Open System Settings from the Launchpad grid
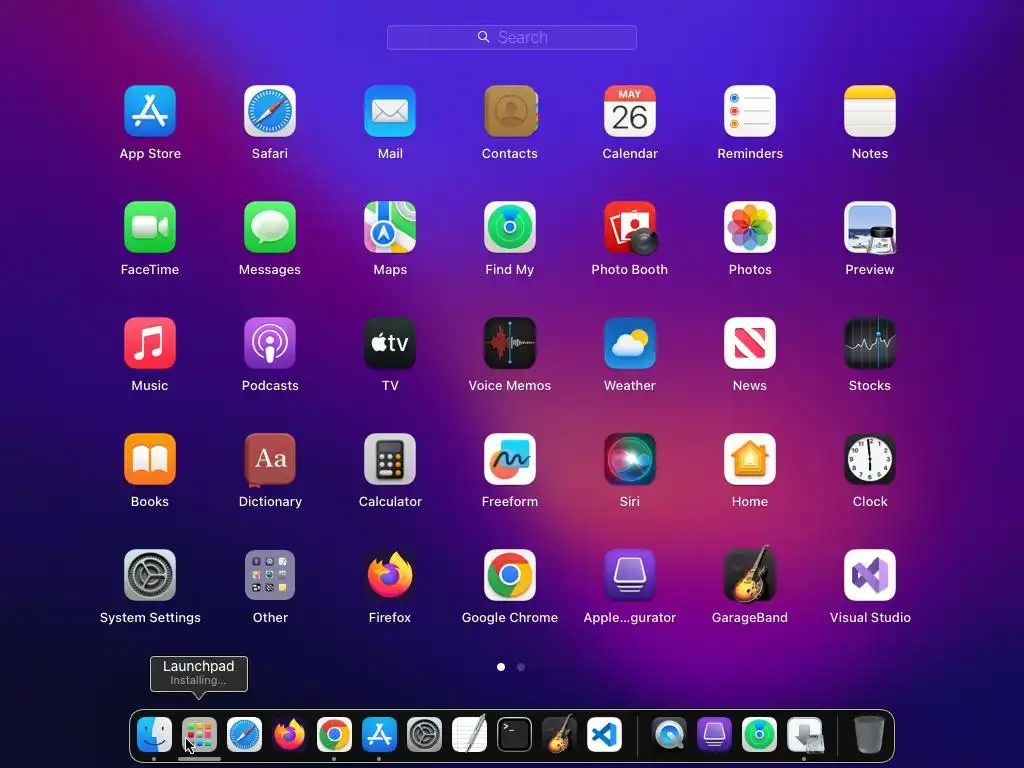Screen dimensions: 1024x768 [x=150, y=575]
